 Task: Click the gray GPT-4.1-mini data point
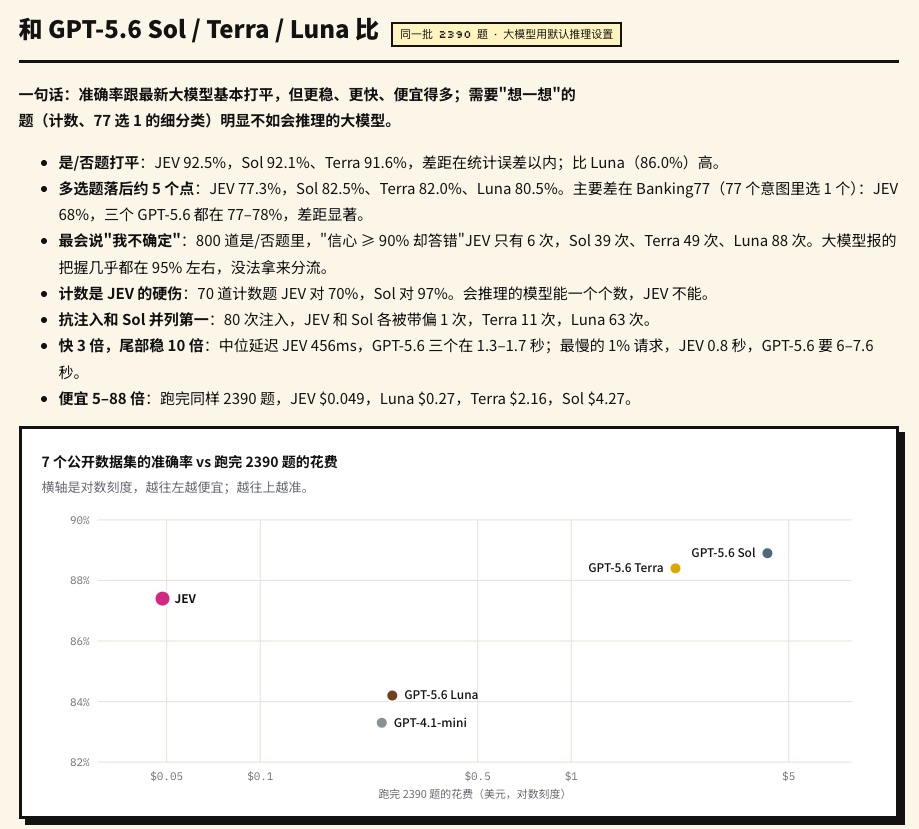pyautogui.click(x=382, y=723)
